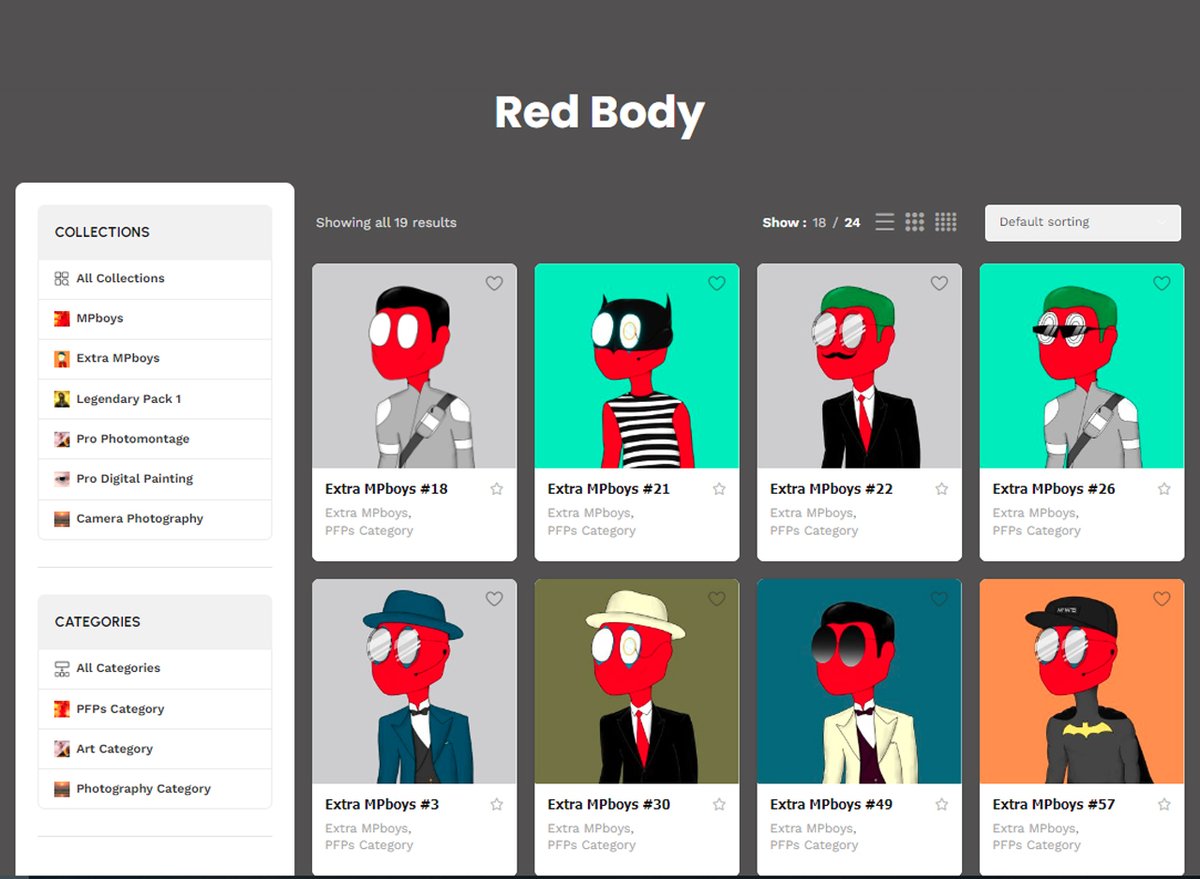
Task: Star the Extra MPboys #49 item
Action: click(x=941, y=804)
